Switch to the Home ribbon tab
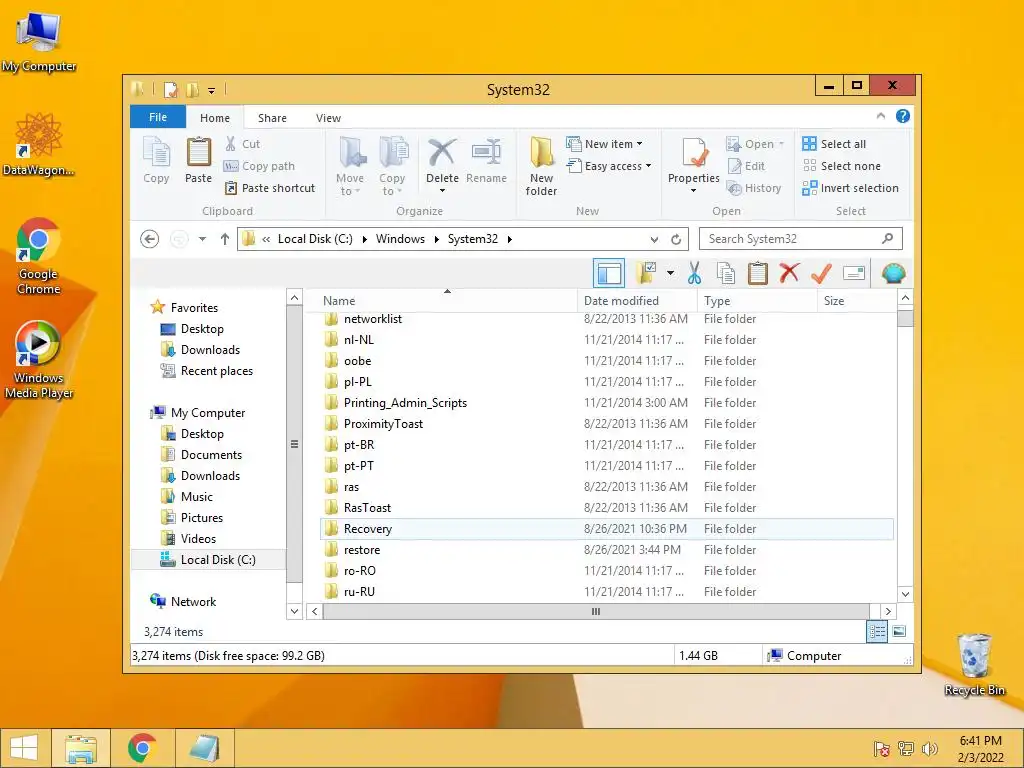The height and width of the screenshot is (768, 1024). [215, 118]
